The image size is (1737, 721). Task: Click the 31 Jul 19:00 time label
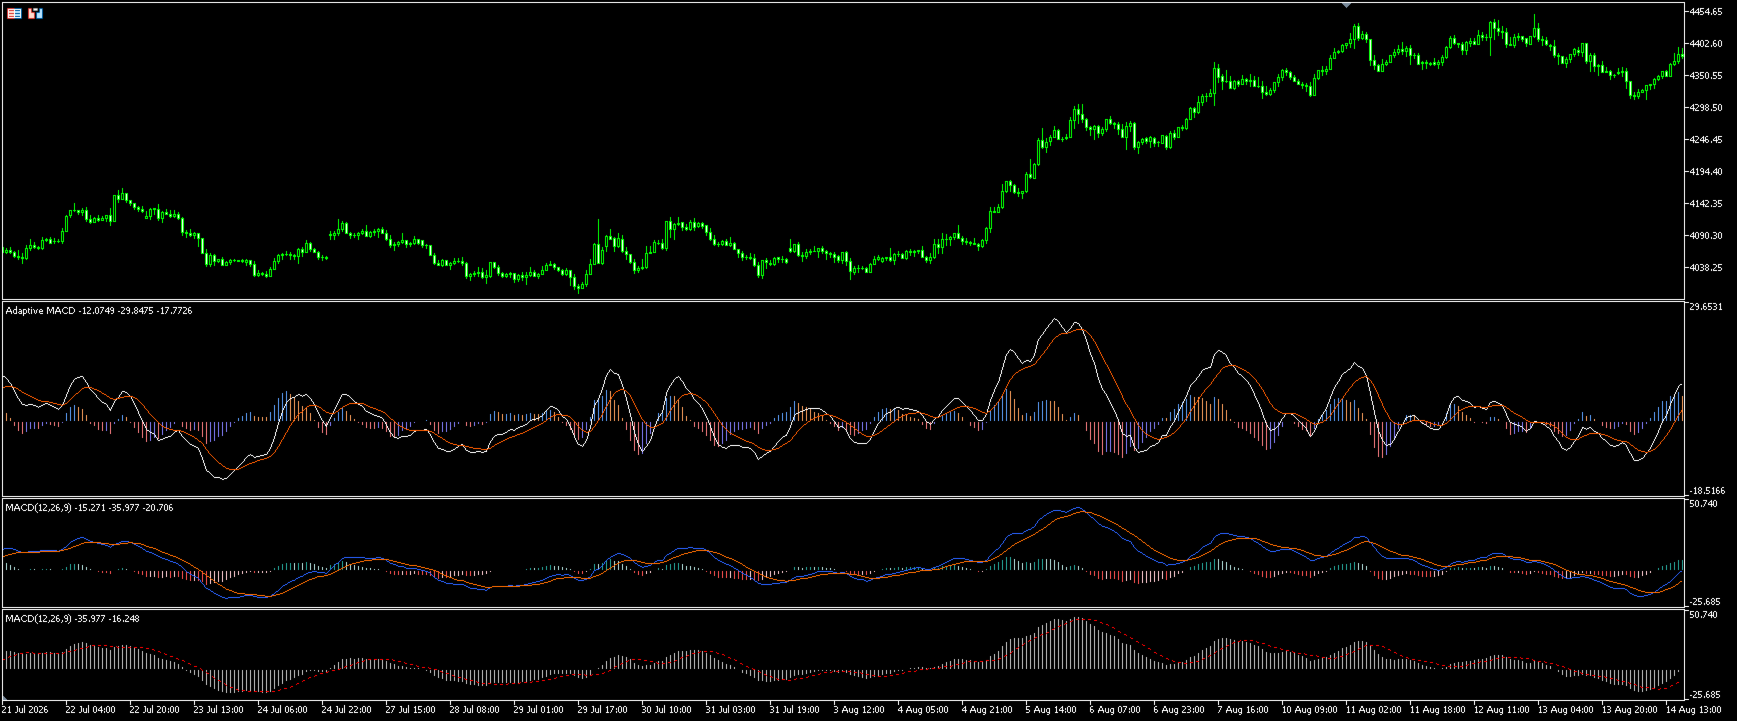[x=794, y=710]
